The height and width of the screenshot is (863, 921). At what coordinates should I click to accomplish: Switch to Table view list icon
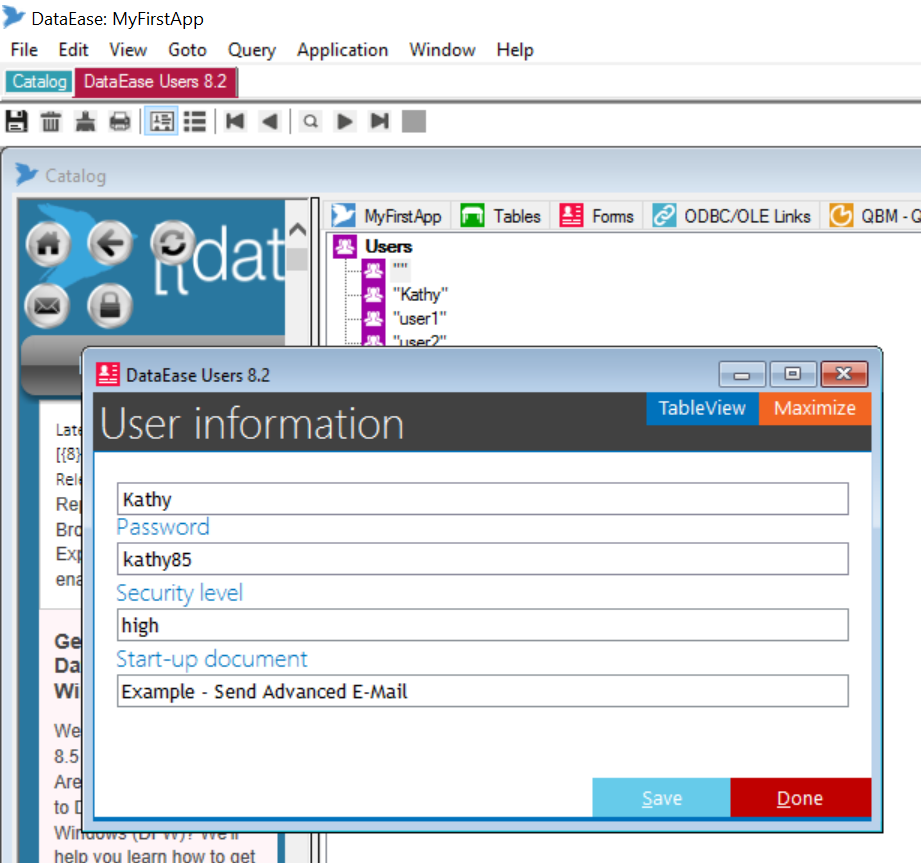(195, 122)
